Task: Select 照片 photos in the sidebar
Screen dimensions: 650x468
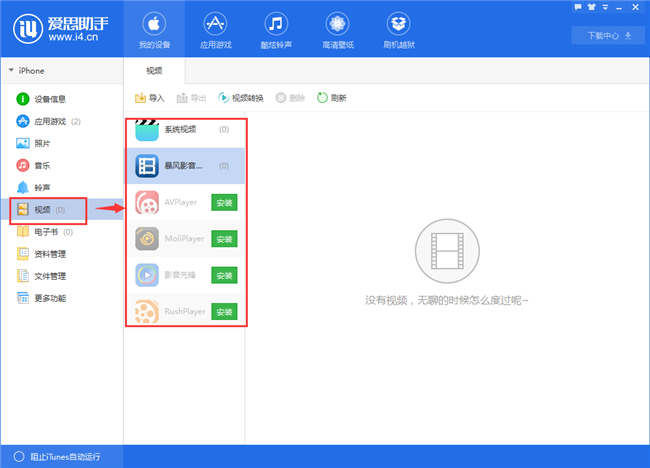Action: pos(62,143)
